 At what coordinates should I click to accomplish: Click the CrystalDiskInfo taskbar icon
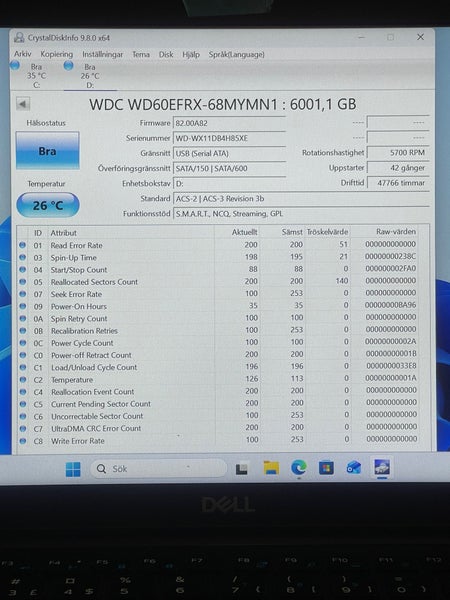(x=382, y=467)
